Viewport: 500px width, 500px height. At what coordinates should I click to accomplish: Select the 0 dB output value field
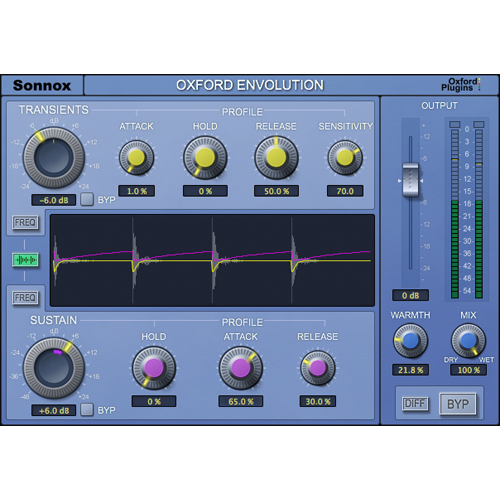pos(410,295)
